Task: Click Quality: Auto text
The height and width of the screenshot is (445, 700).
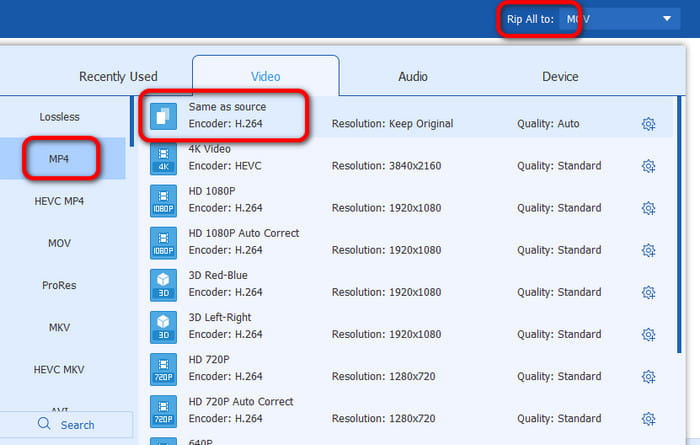Action: 548,124
